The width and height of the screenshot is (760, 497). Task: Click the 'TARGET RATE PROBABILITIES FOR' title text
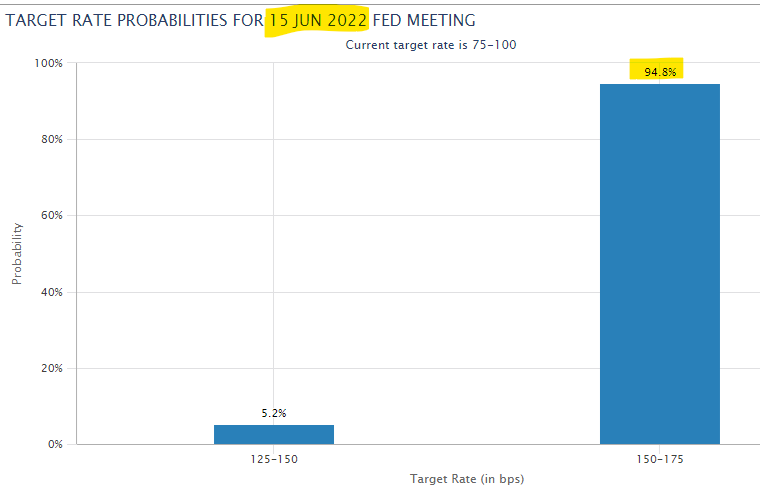point(135,20)
